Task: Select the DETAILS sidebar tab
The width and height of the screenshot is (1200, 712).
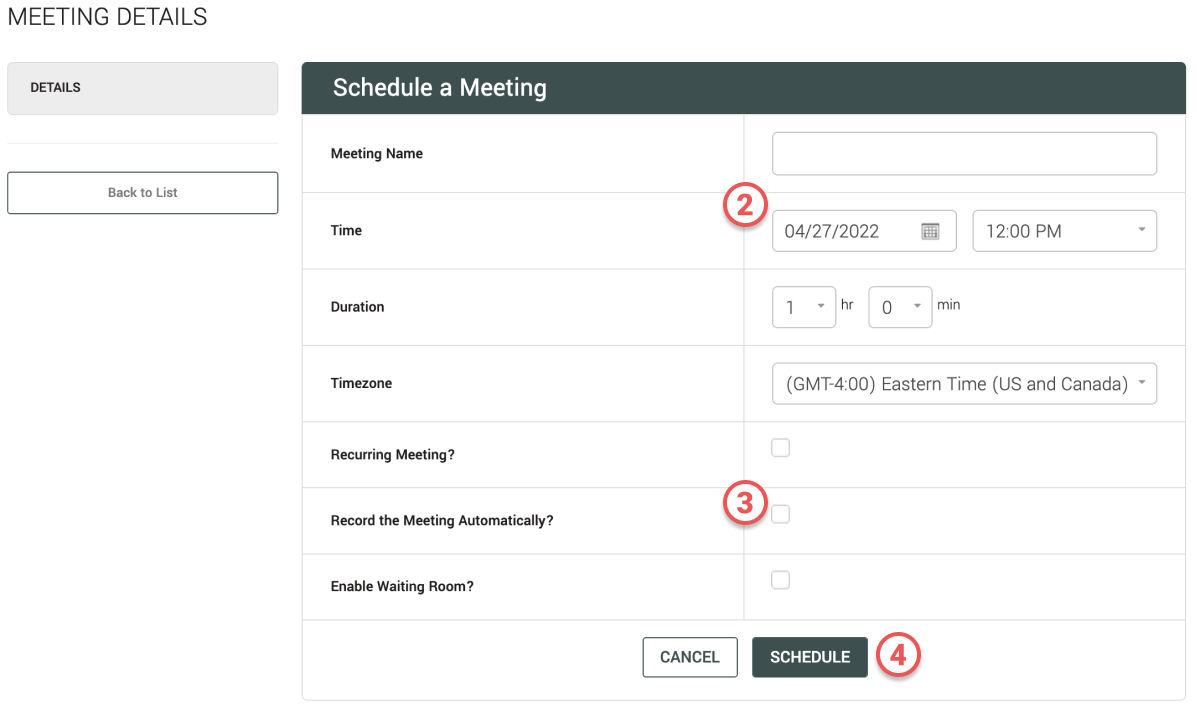Action: [x=142, y=88]
